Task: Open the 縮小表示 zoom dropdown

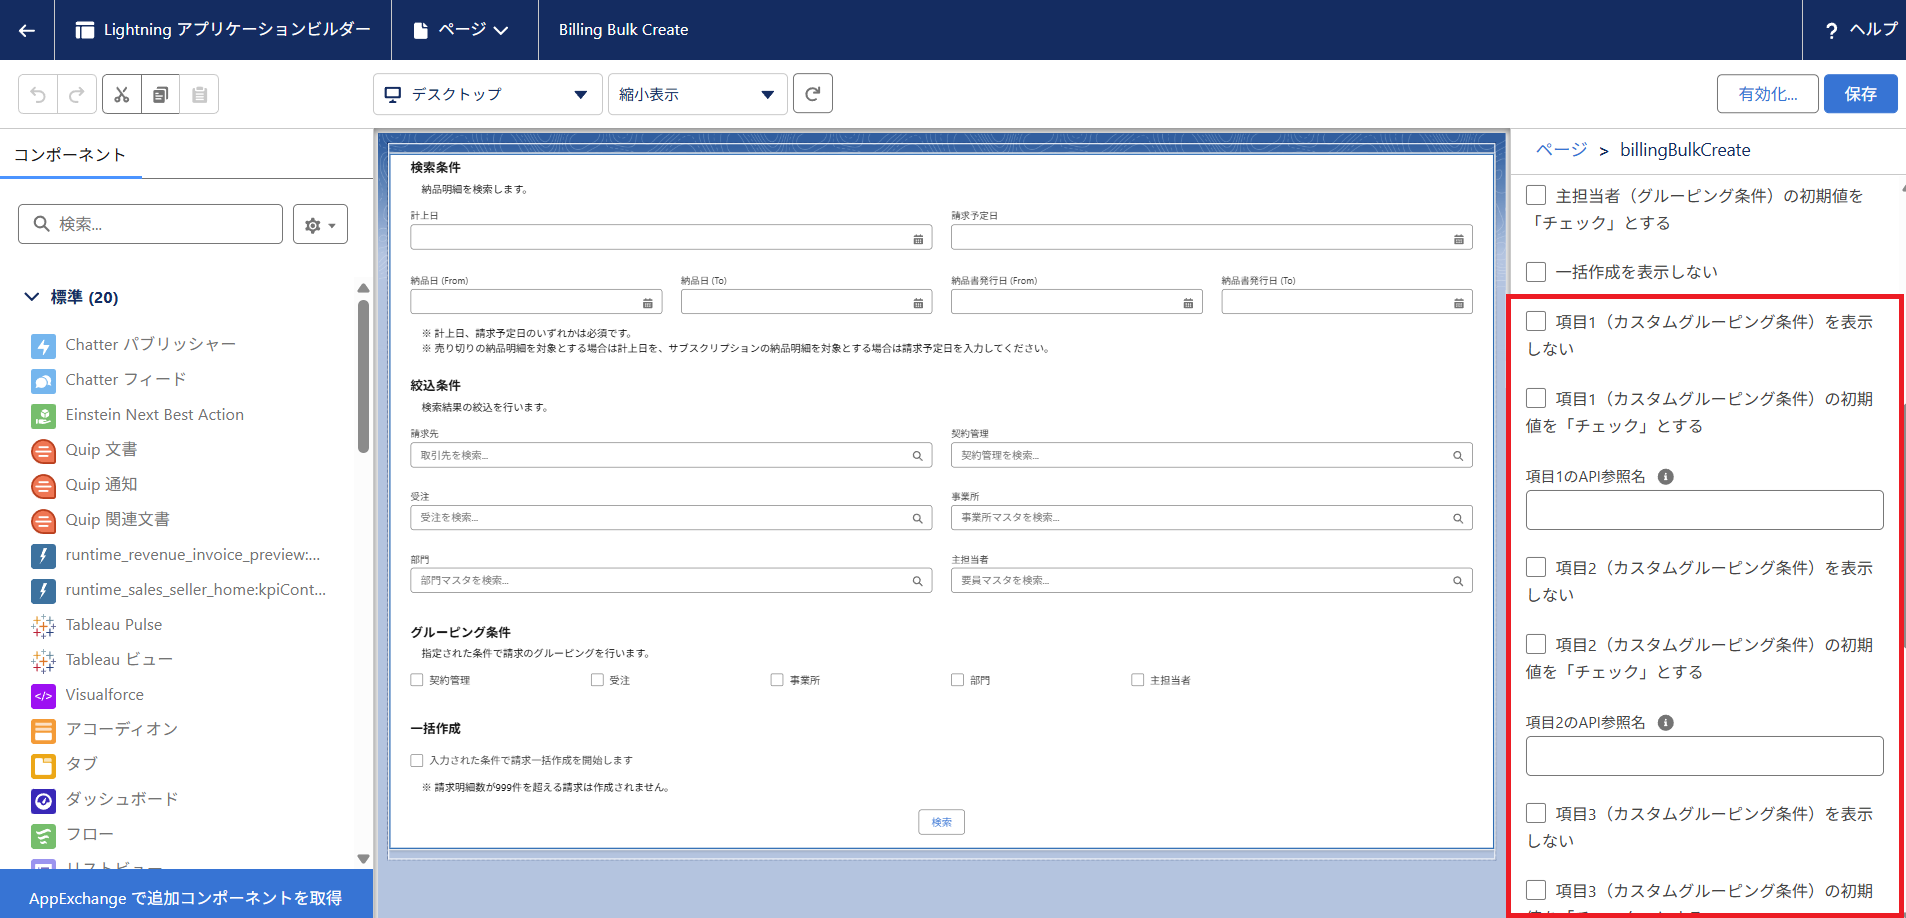Action: click(697, 94)
